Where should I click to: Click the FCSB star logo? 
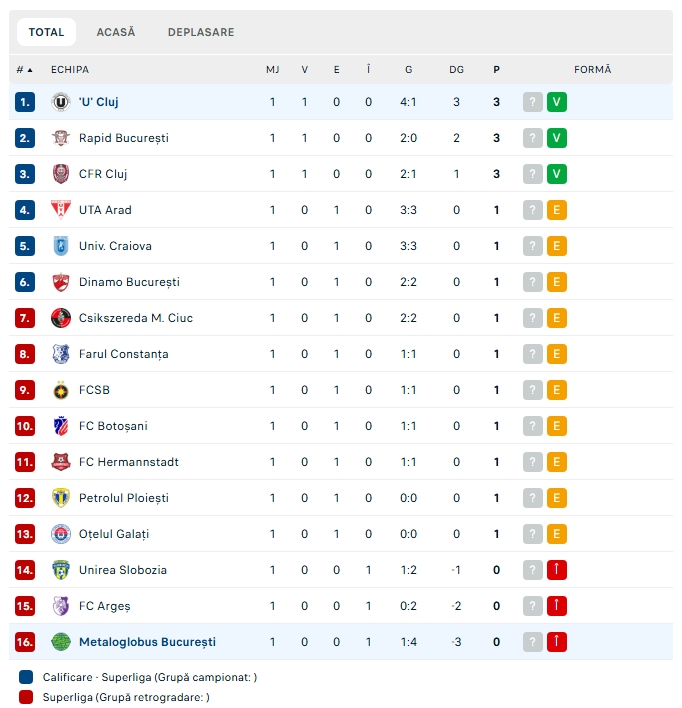[61, 390]
